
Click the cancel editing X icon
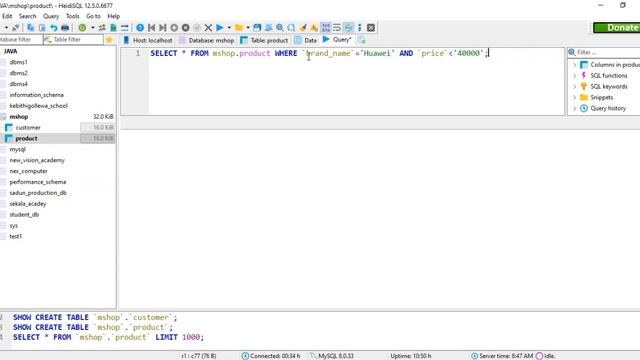point(208,28)
